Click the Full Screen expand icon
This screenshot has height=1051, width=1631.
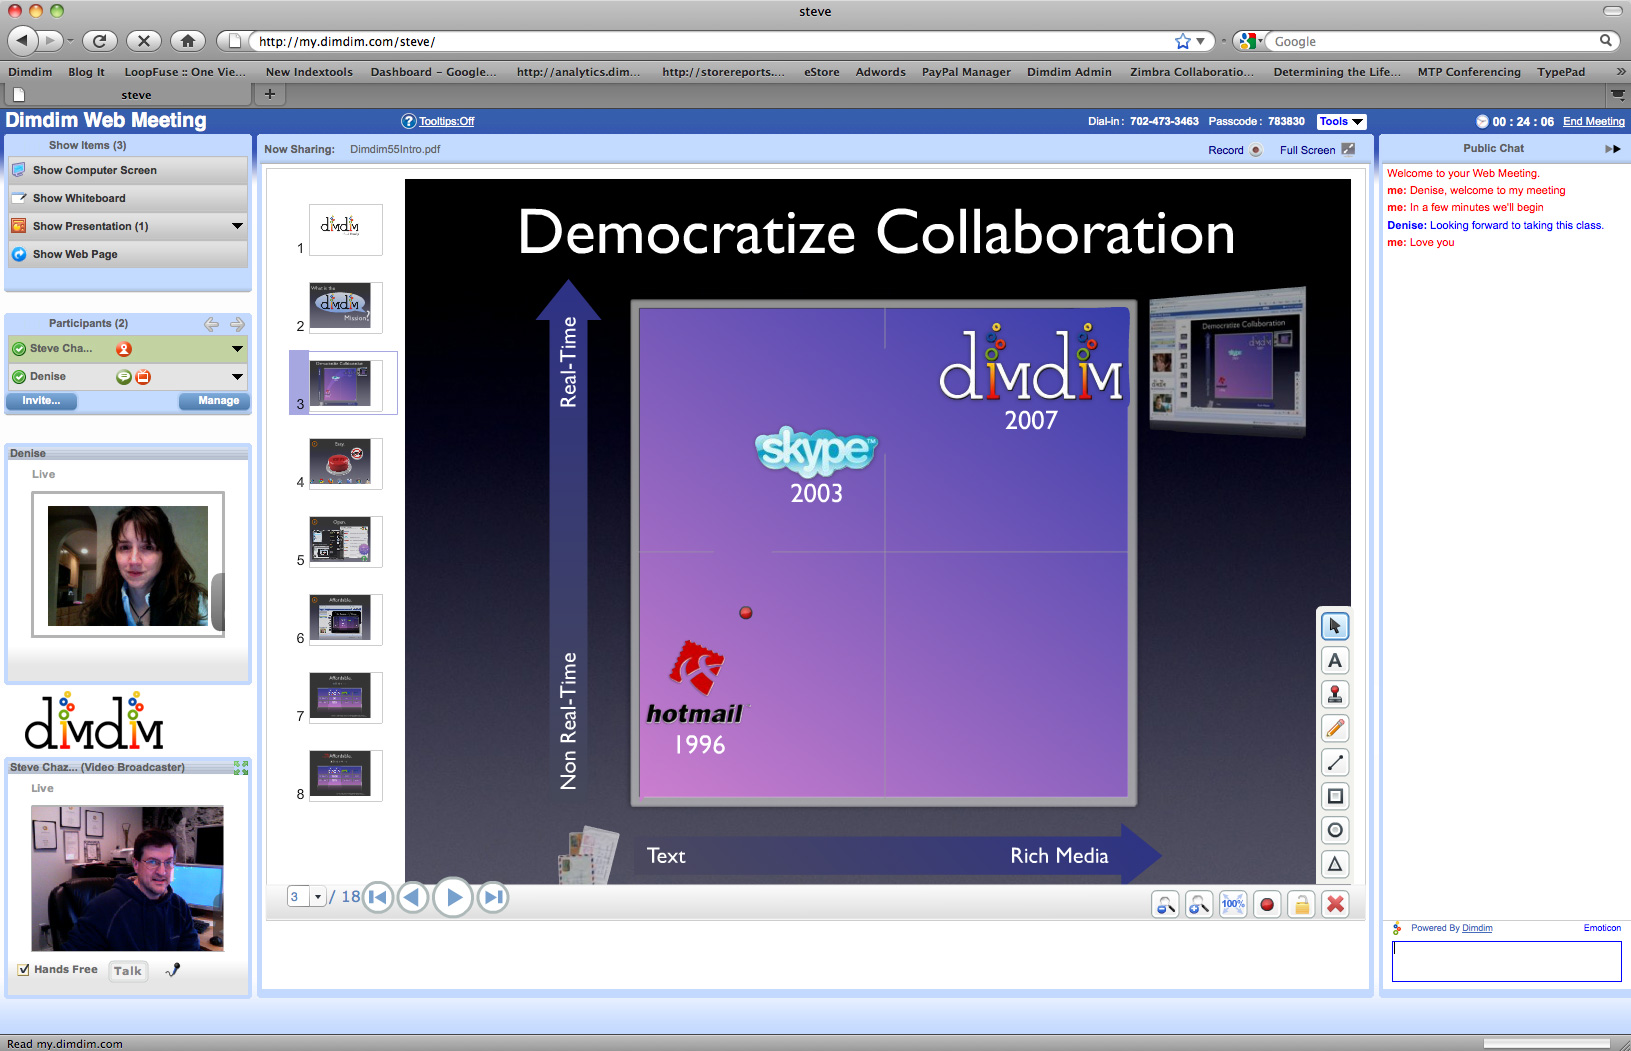[1348, 149]
